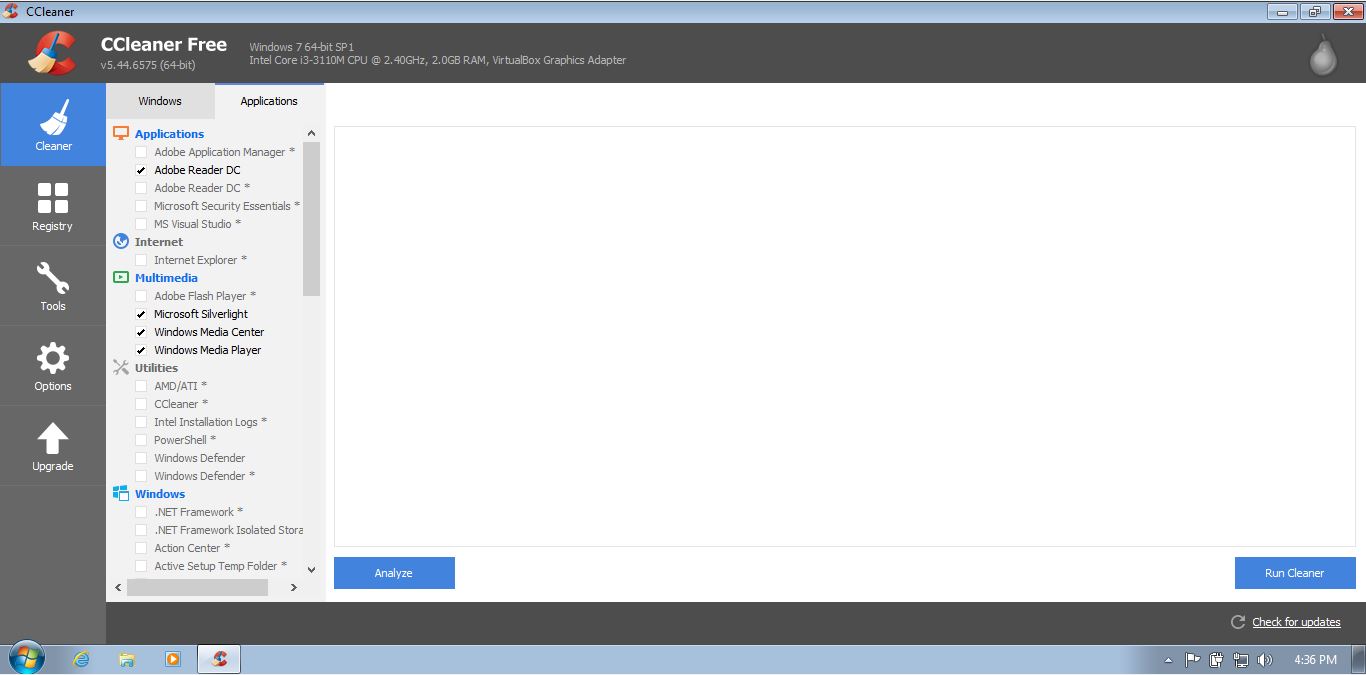Enable the Internet Explorer checkbox
This screenshot has height=675, width=1366.
click(141, 259)
